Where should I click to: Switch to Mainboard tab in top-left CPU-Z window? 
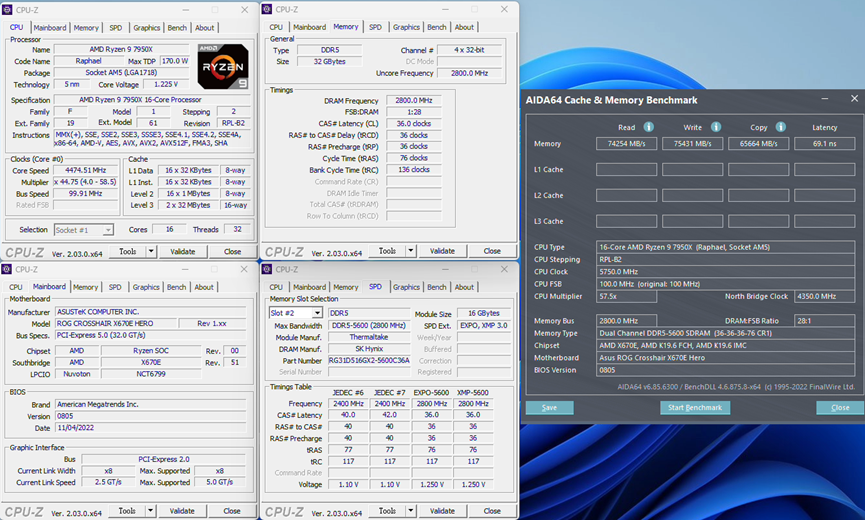point(50,28)
